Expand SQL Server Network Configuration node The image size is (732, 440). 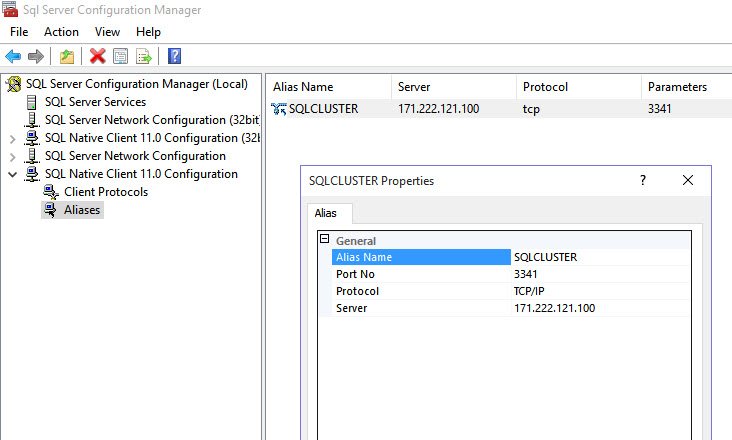point(13,157)
